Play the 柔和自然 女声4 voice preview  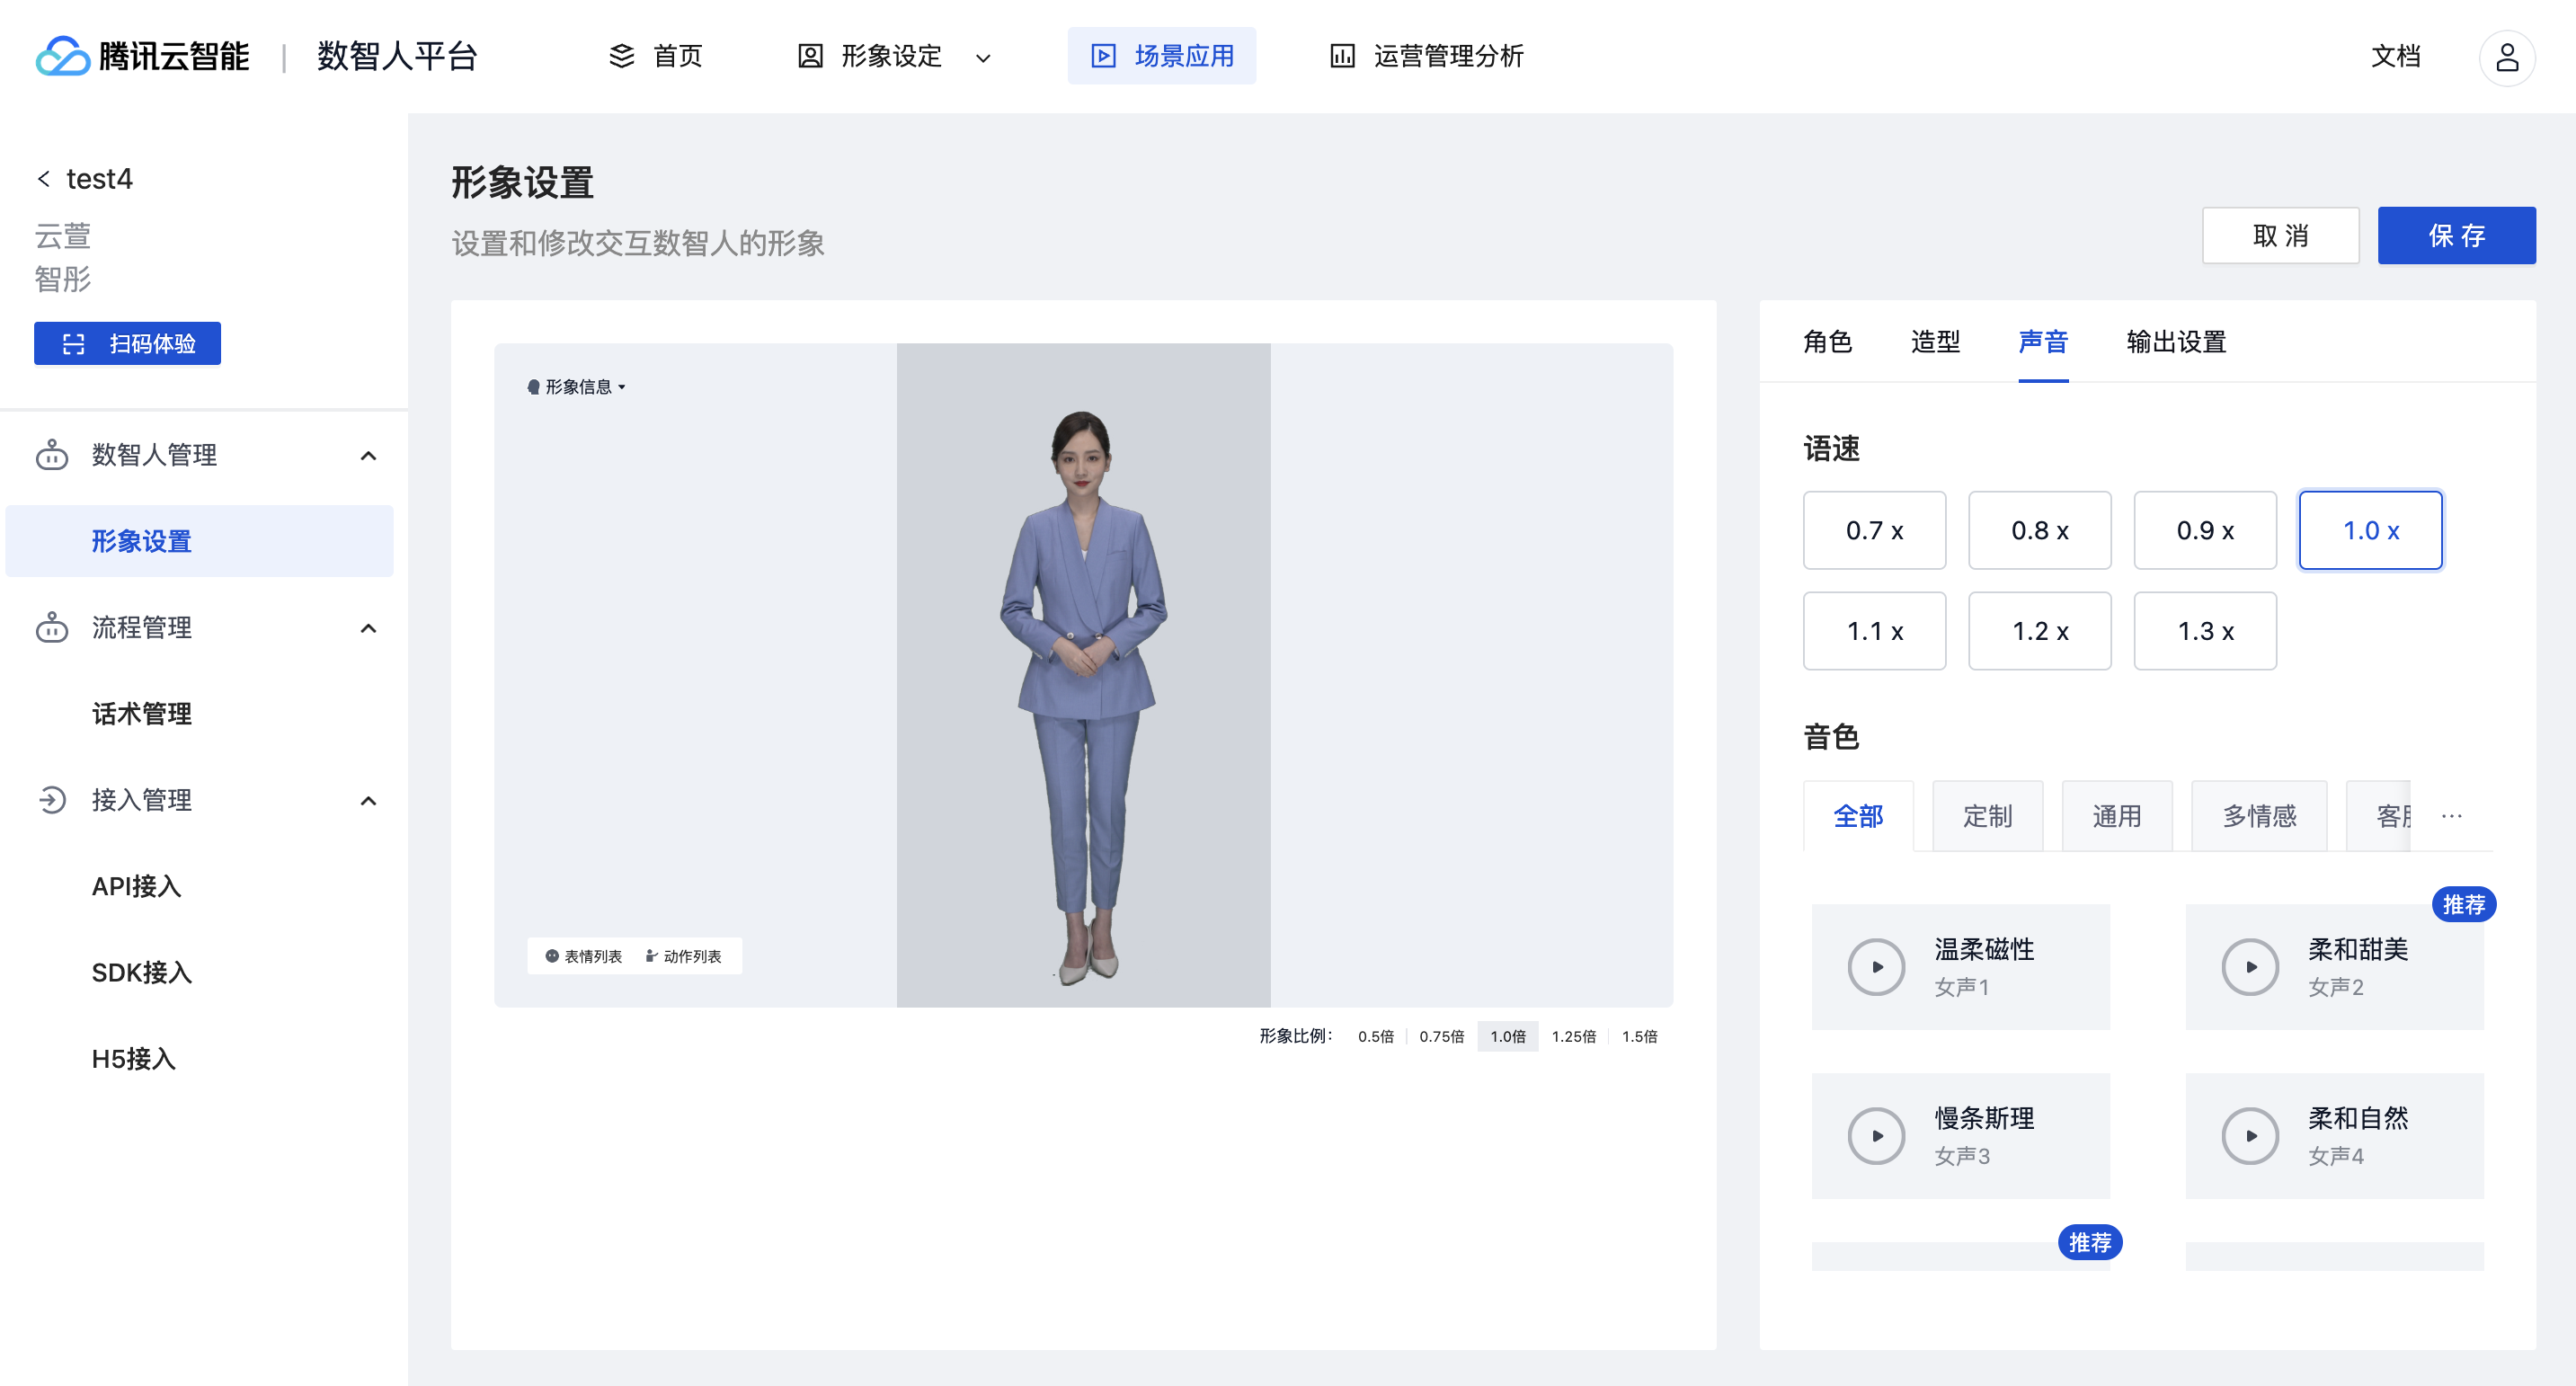click(x=2250, y=1135)
